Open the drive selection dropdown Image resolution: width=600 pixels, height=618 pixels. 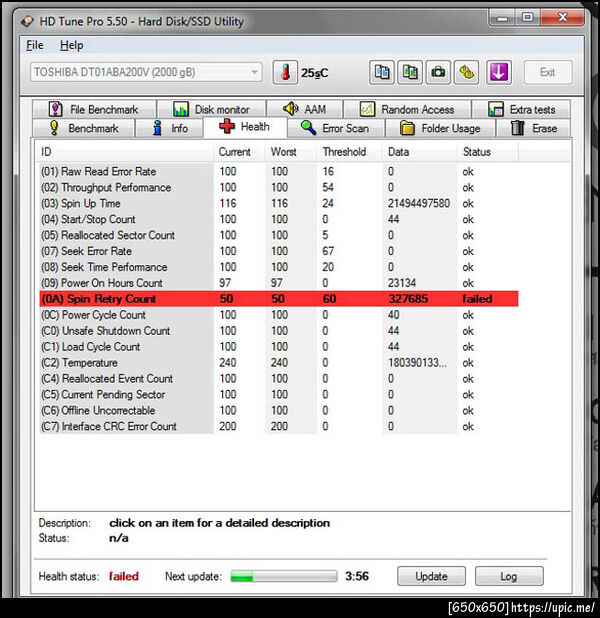tap(146, 73)
